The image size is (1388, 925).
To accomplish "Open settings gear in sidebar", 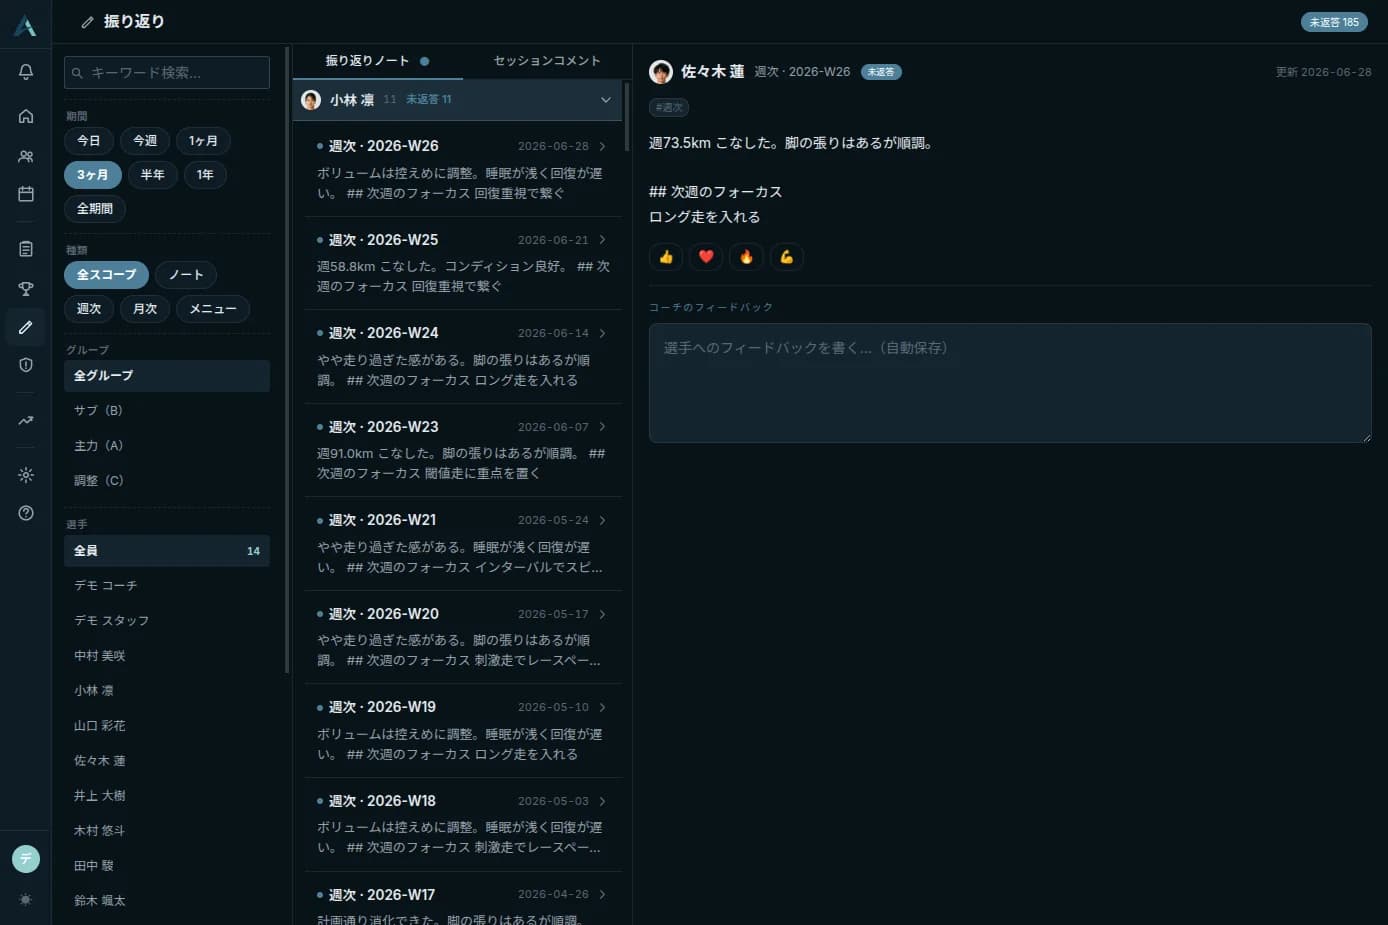I will click(x=26, y=475).
